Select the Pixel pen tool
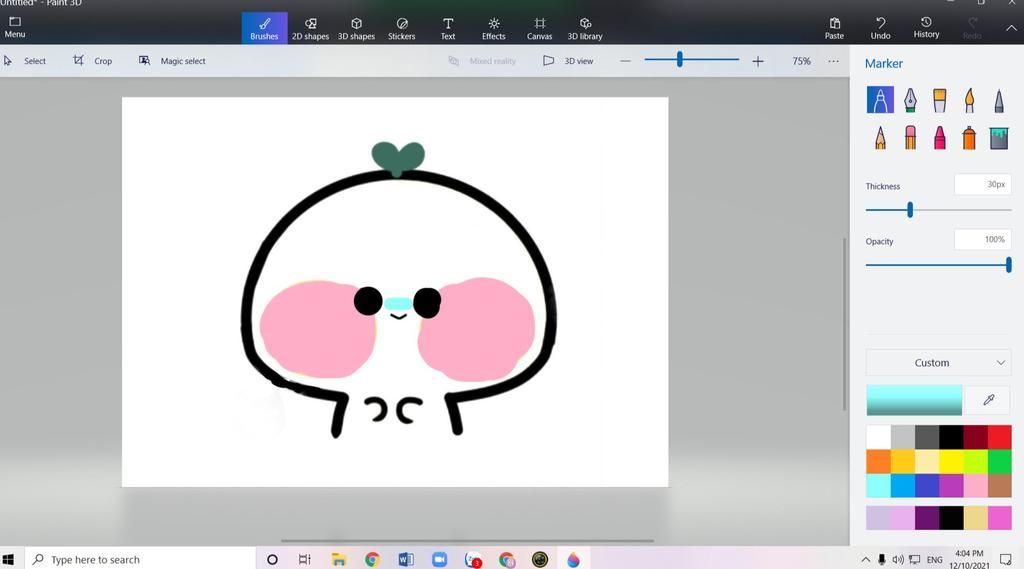This screenshot has height=569, width=1024. coord(999,100)
